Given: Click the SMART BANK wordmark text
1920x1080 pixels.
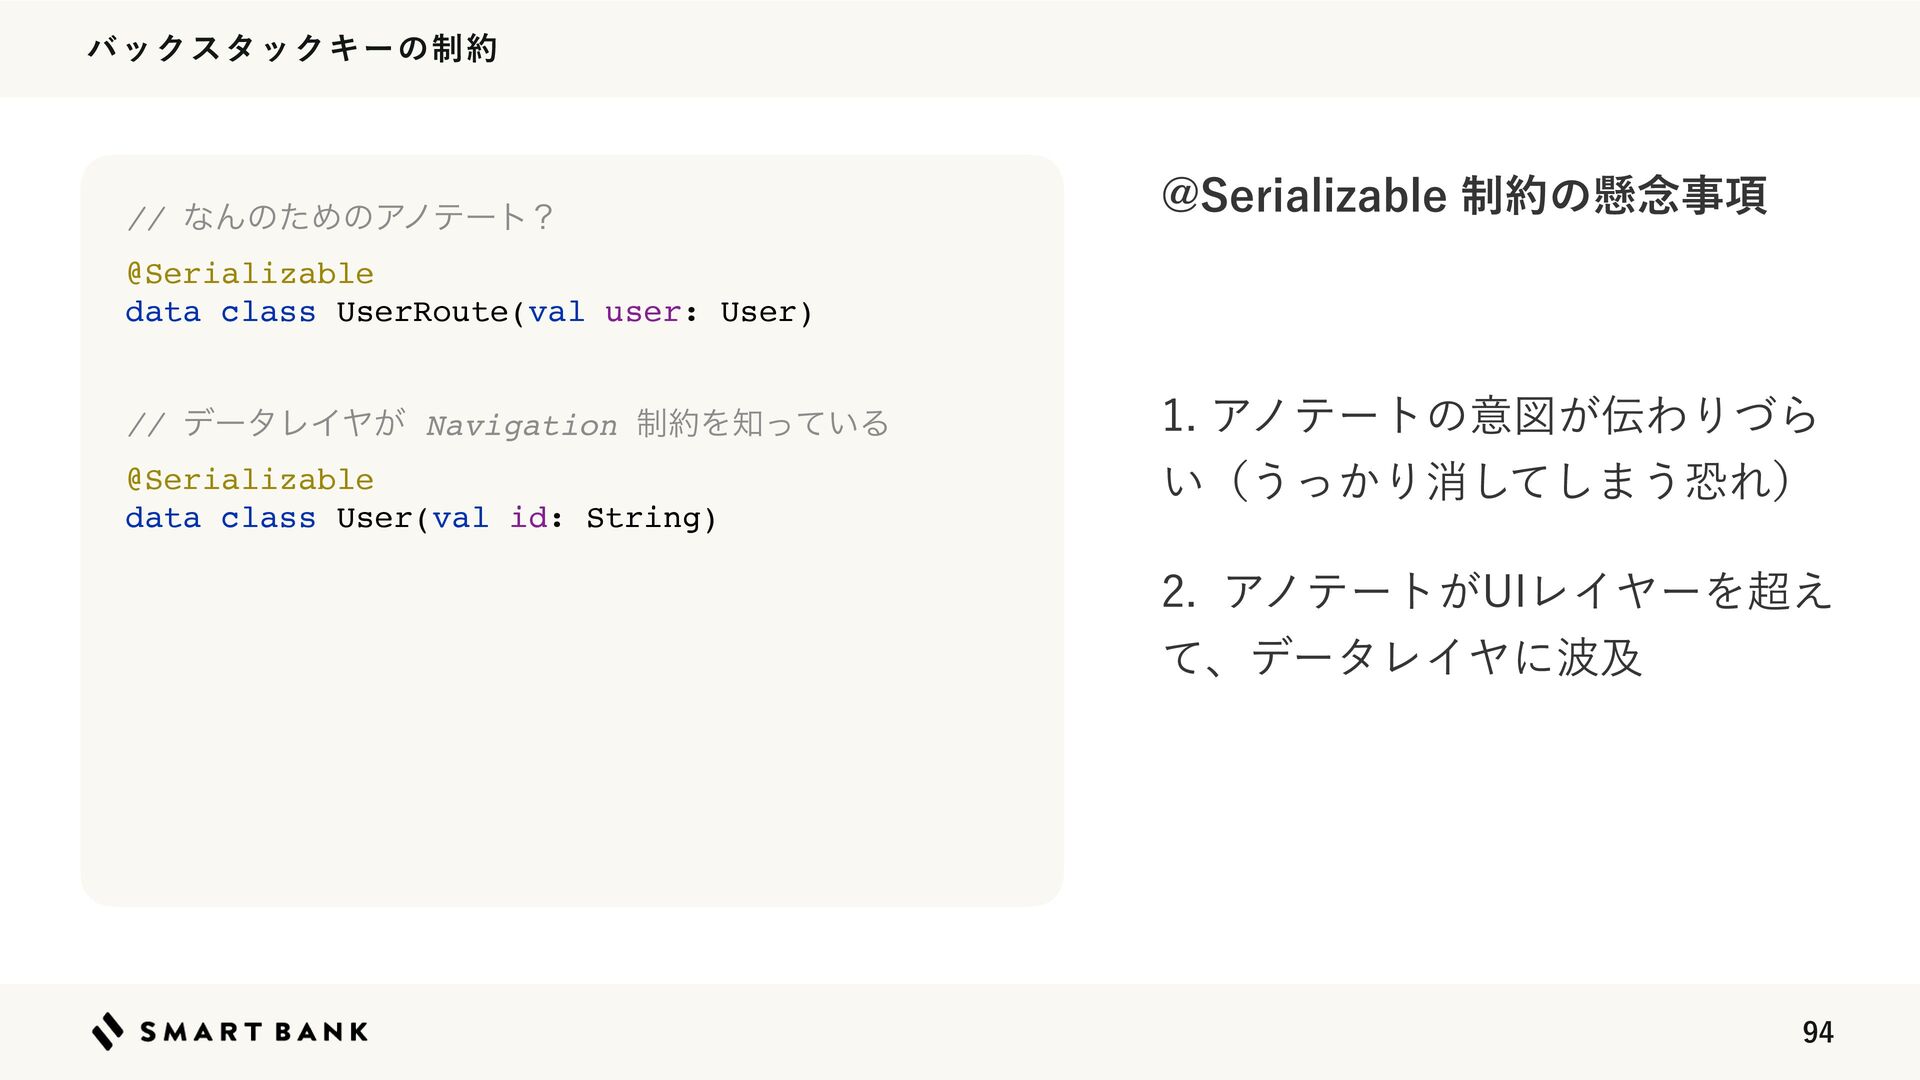Looking at the screenshot, I should 254,1032.
